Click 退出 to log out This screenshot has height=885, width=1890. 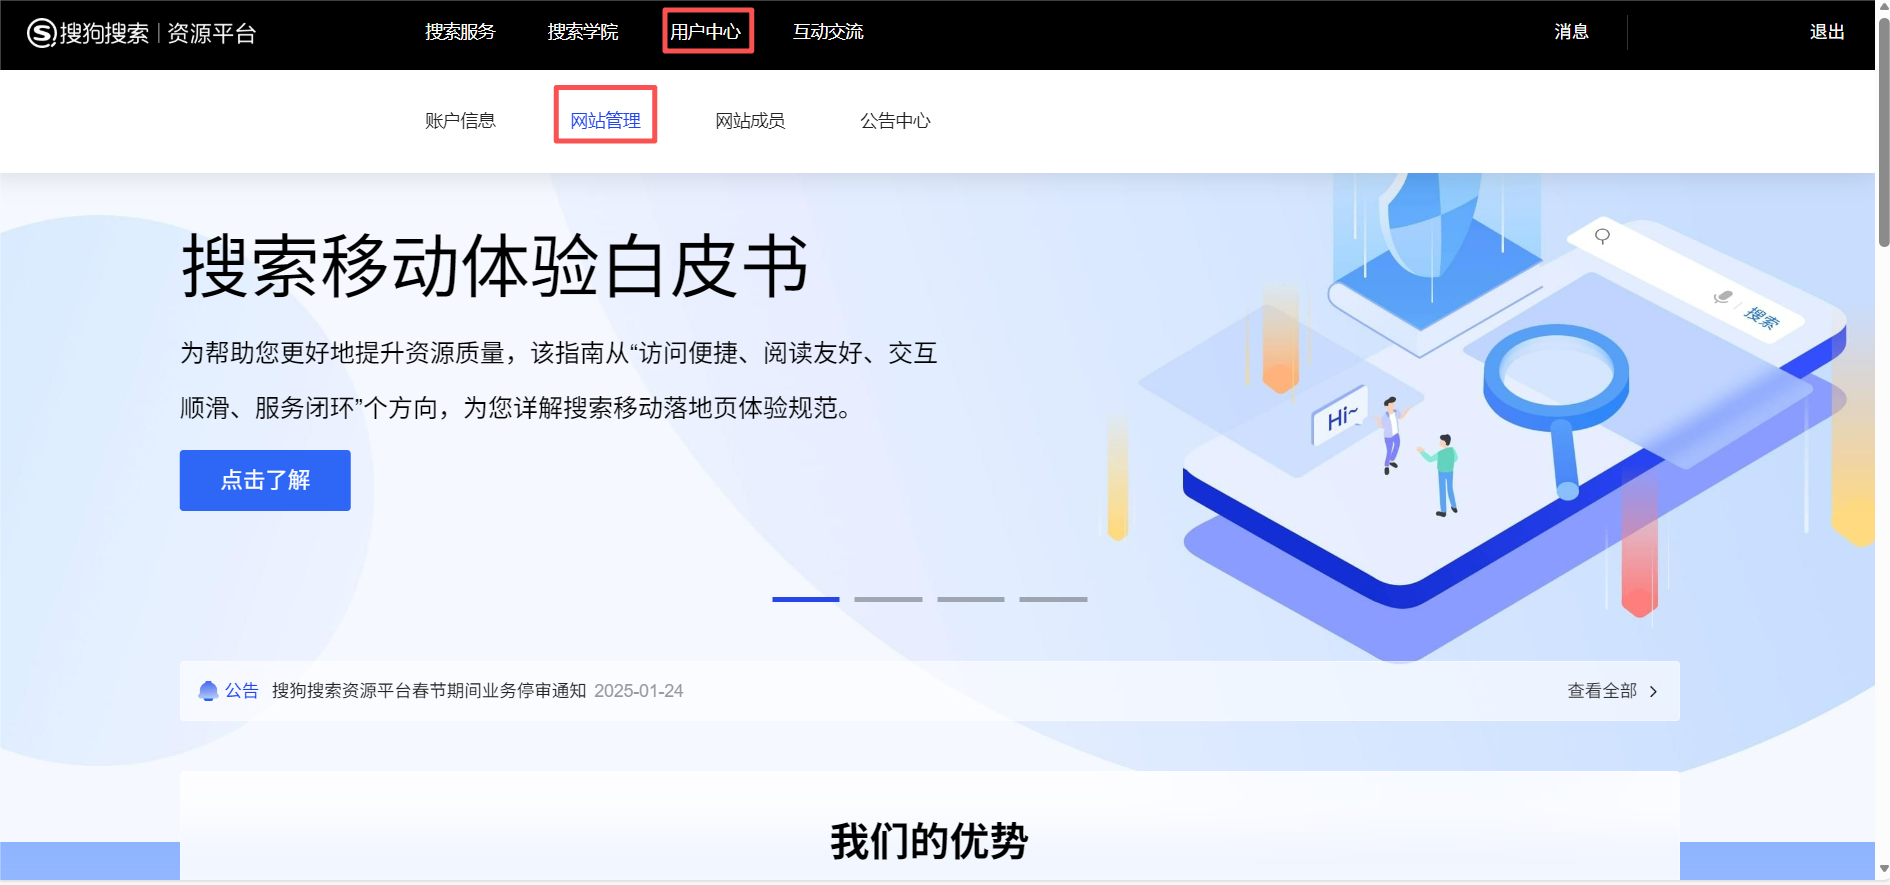click(1827, 32)
